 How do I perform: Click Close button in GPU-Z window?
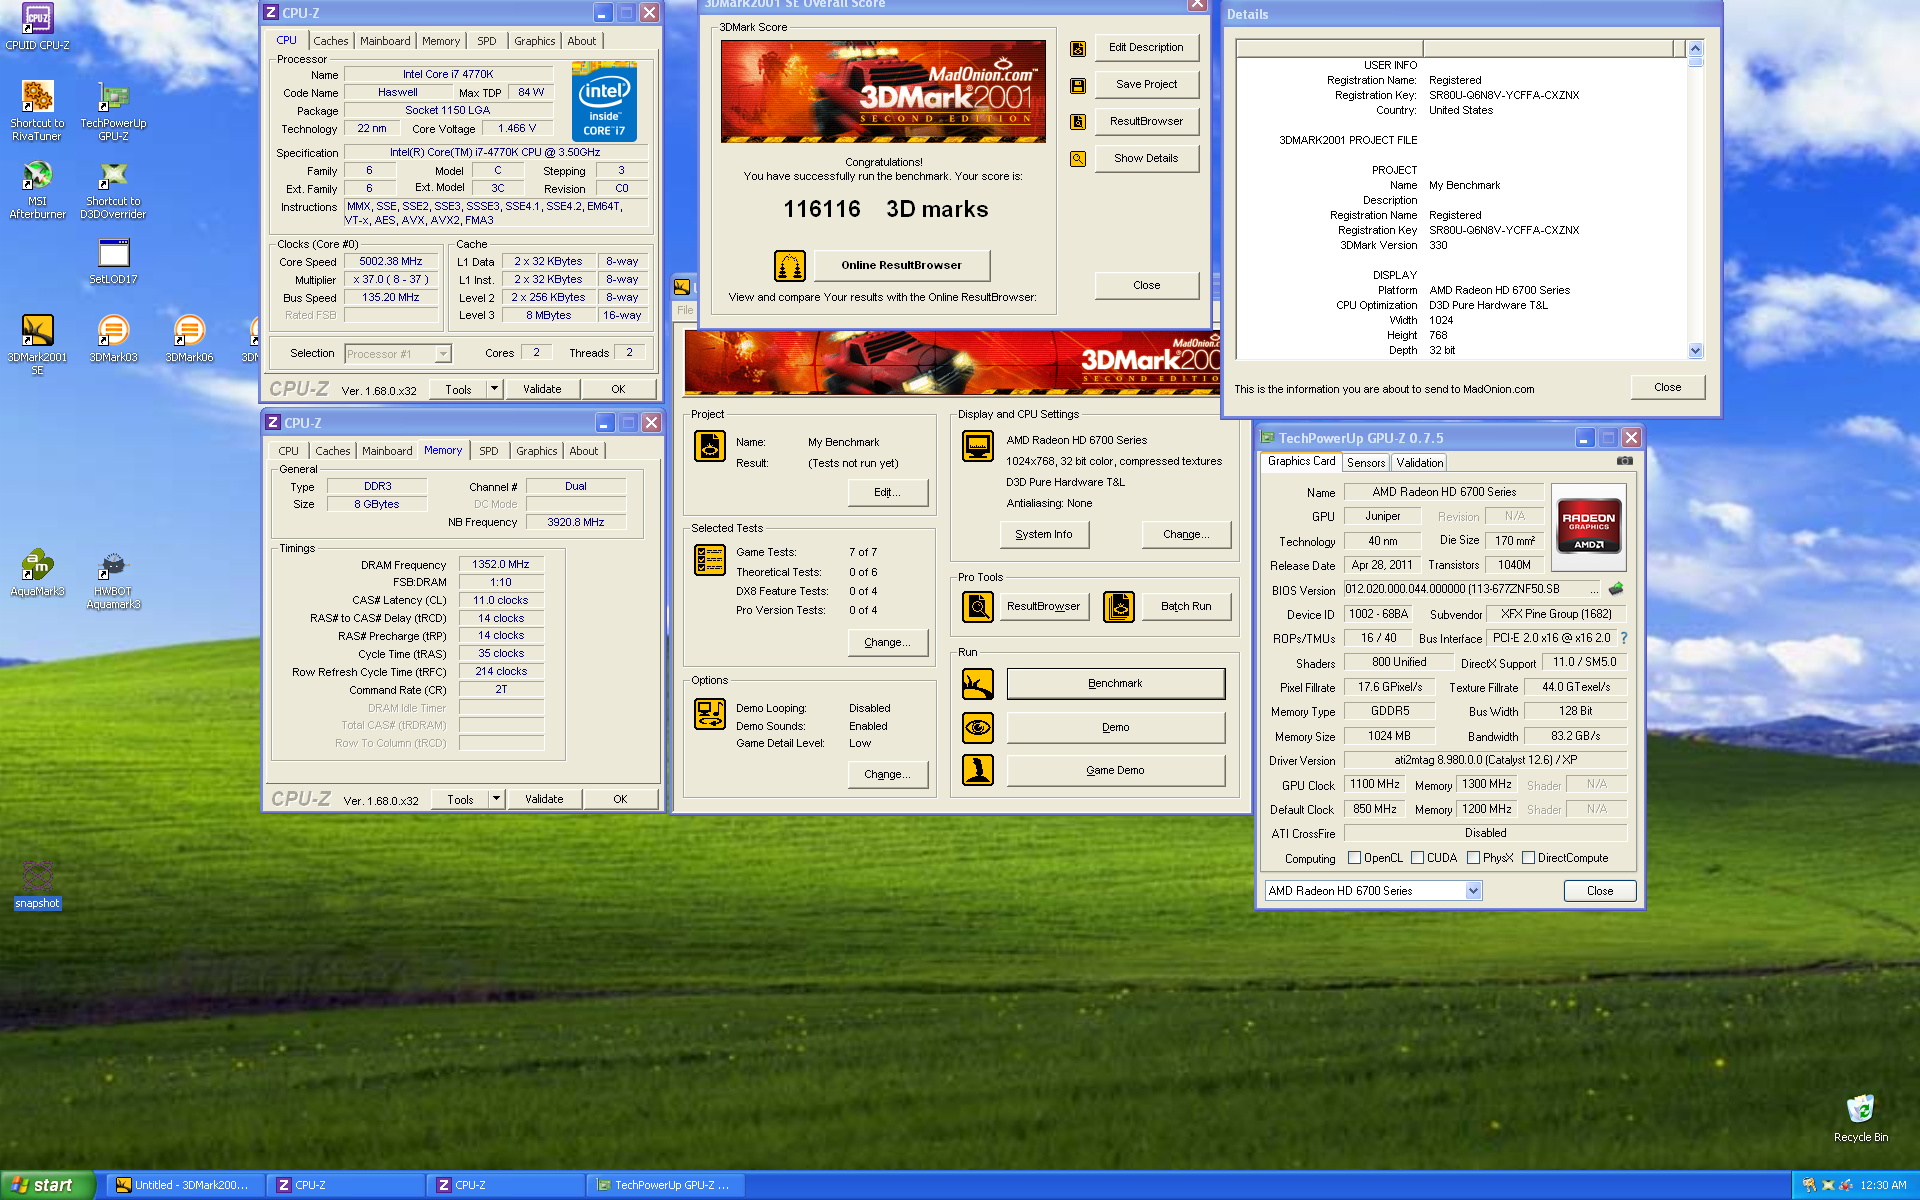1600,891
